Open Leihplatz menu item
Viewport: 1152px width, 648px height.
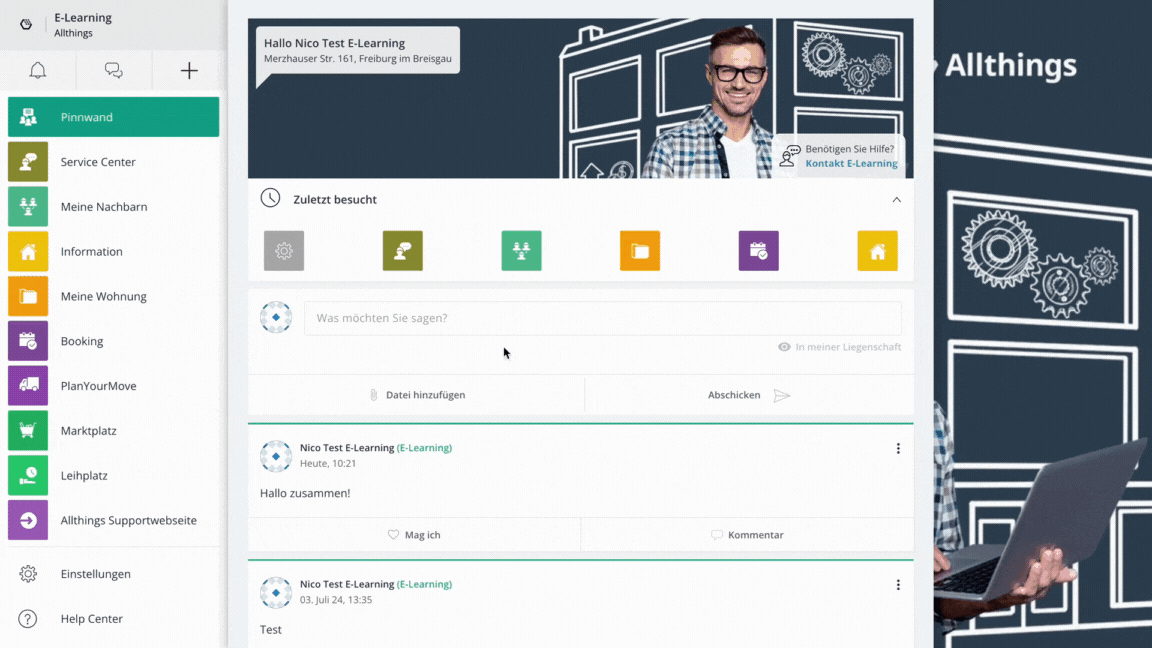click(x=113, y=475)
